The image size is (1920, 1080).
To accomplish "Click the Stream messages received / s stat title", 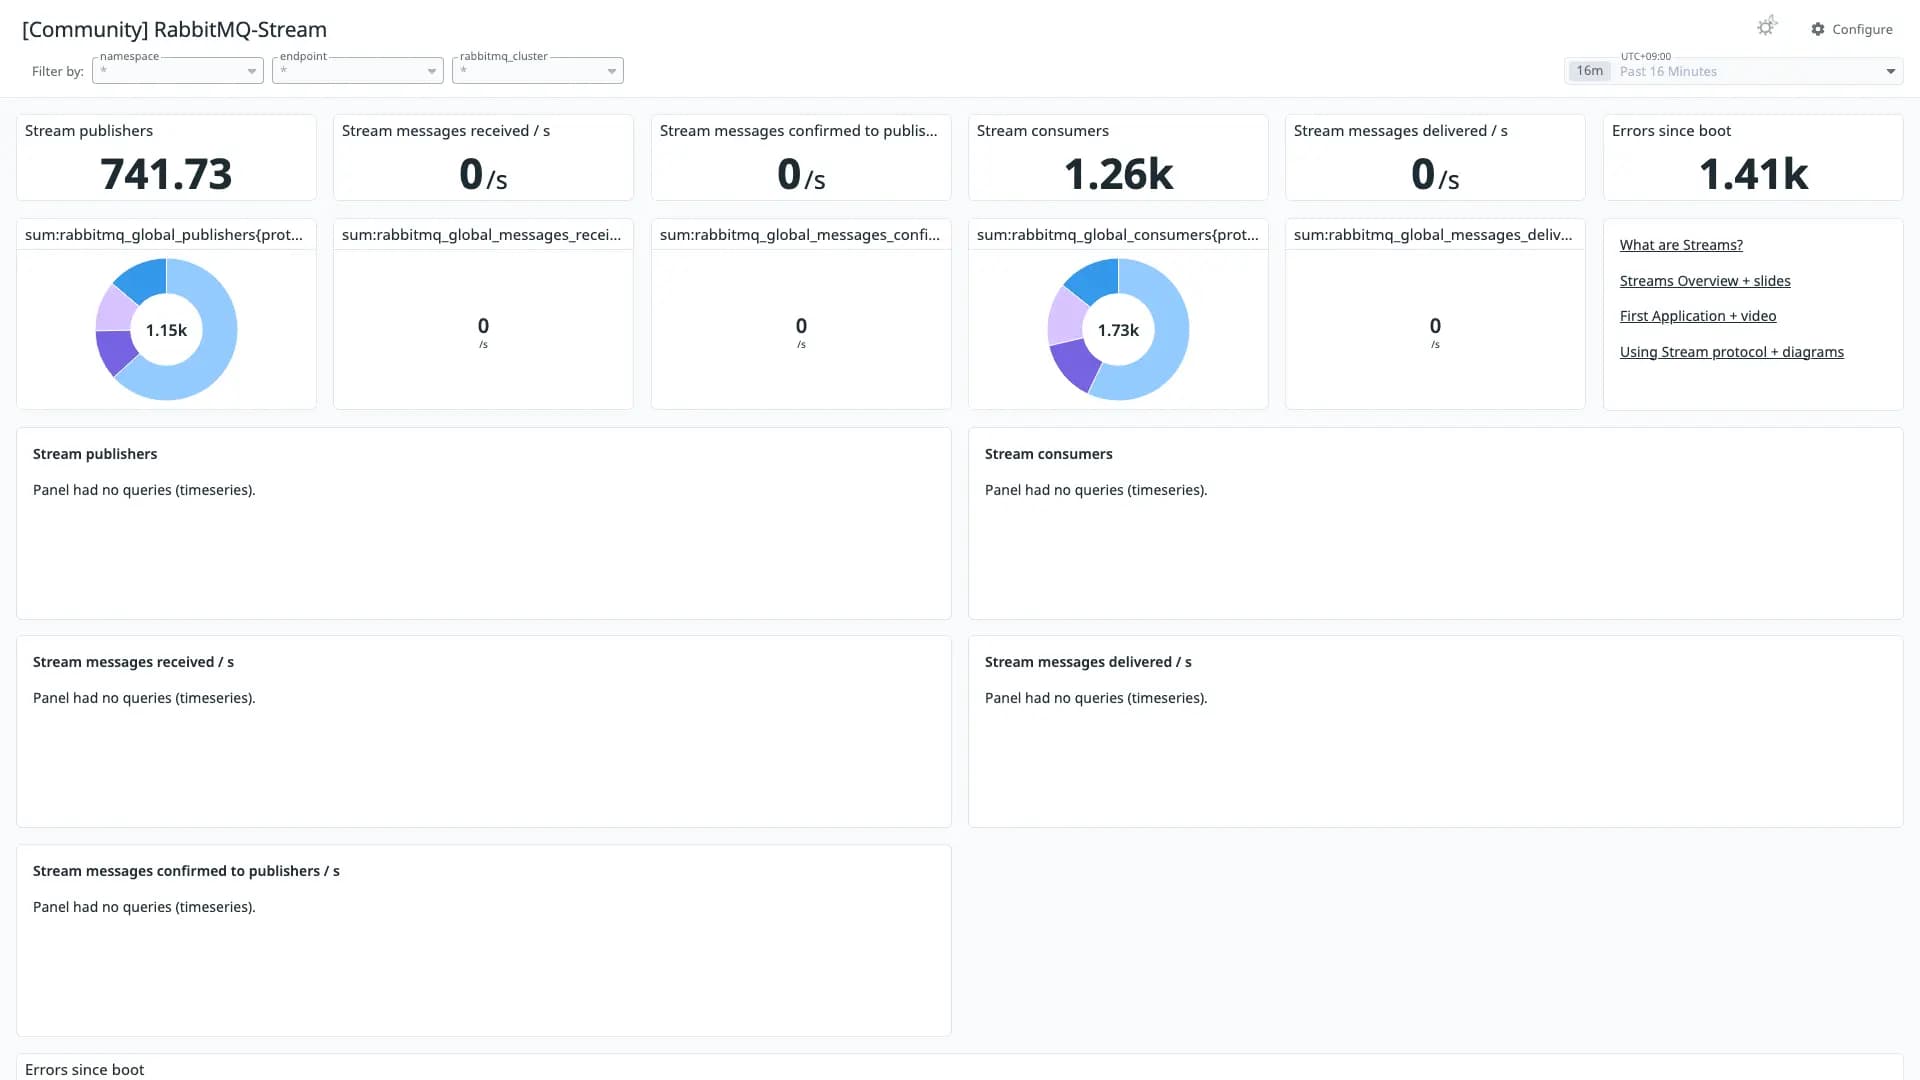I will click(x=446, y=131).
